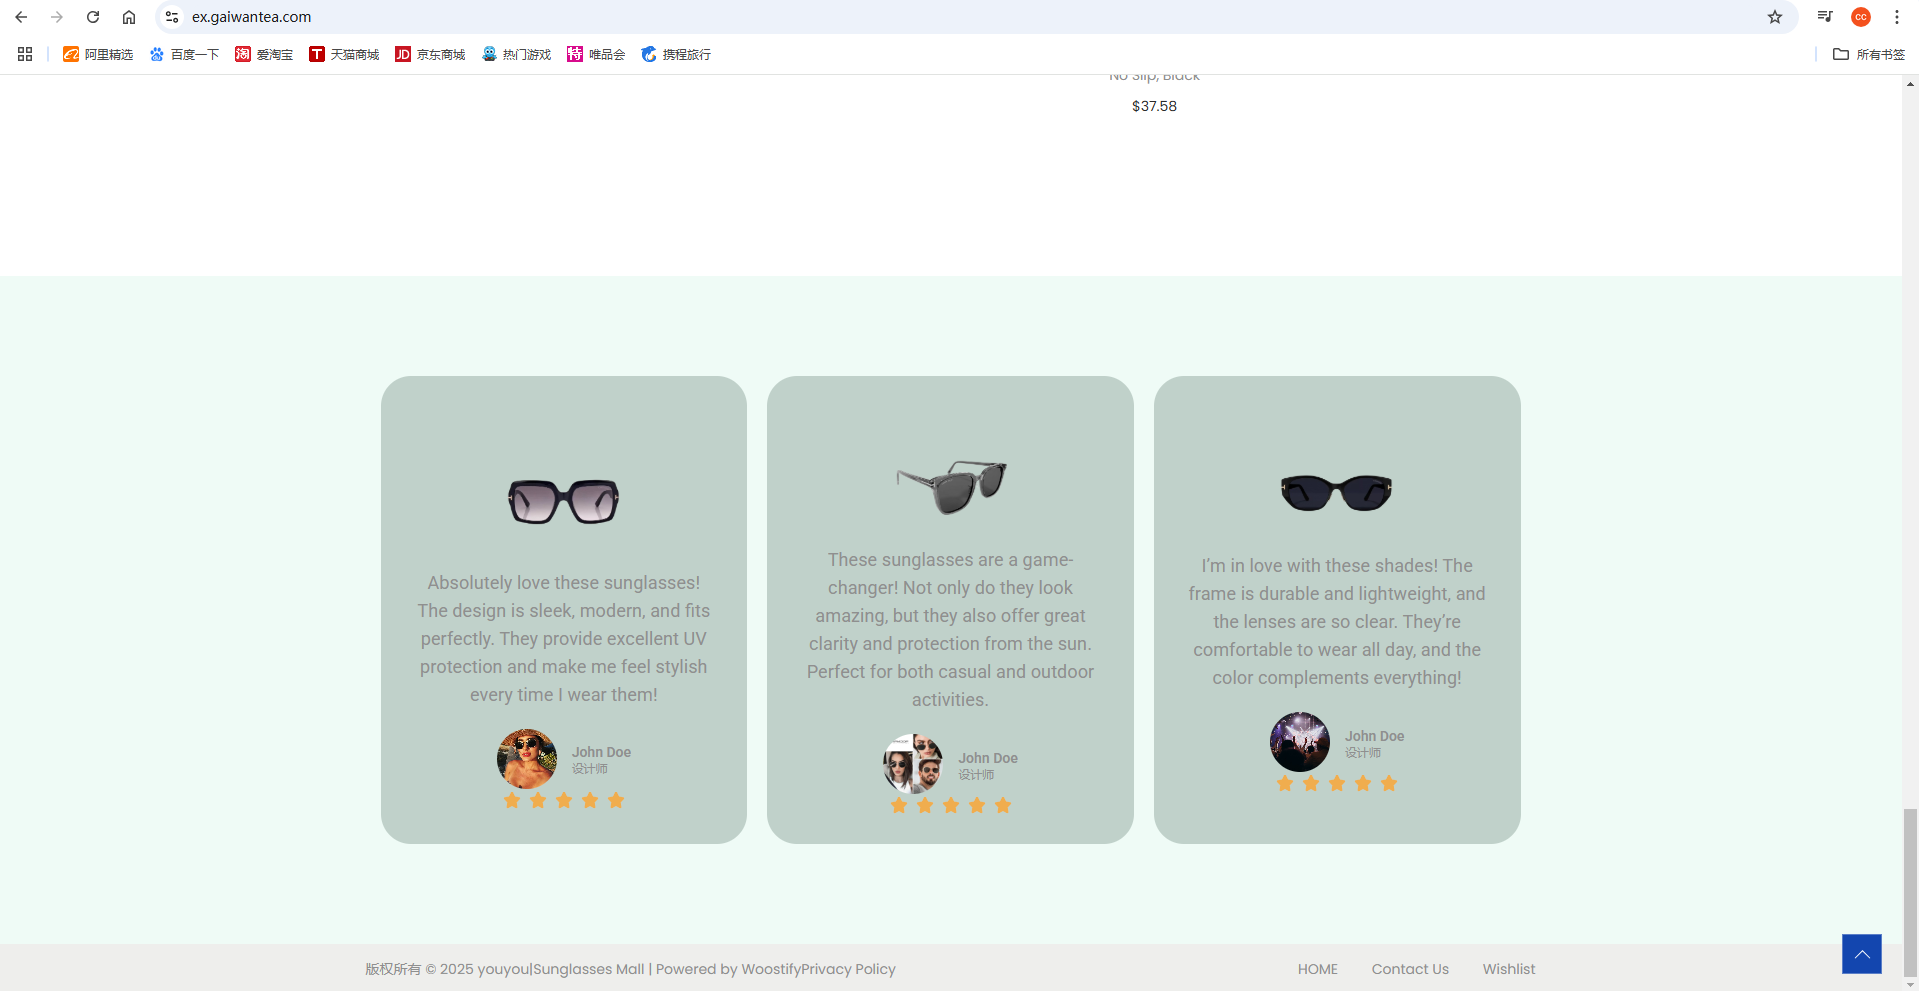The height and width of the screenshot is (991, 1919).
Task: Open the browser three-dot menu
Action: tap(1897, 17)
